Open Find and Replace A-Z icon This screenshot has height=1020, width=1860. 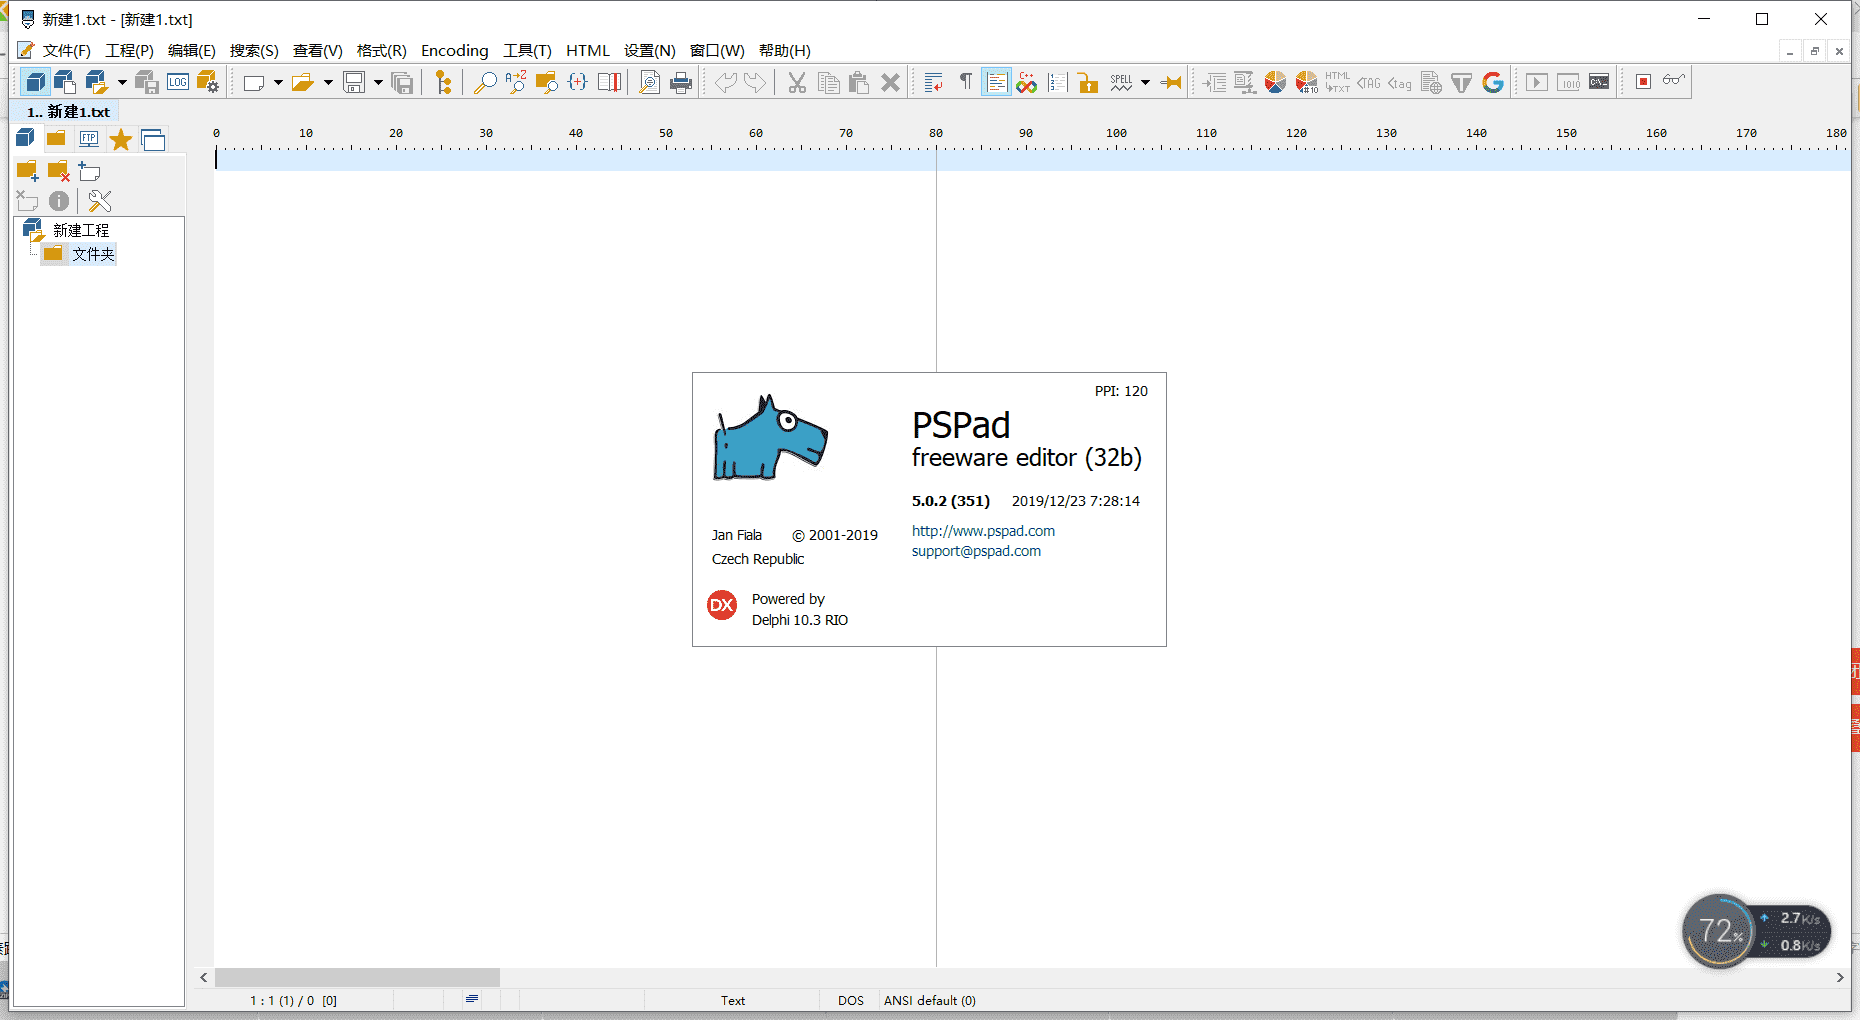(x=516, y=82)
